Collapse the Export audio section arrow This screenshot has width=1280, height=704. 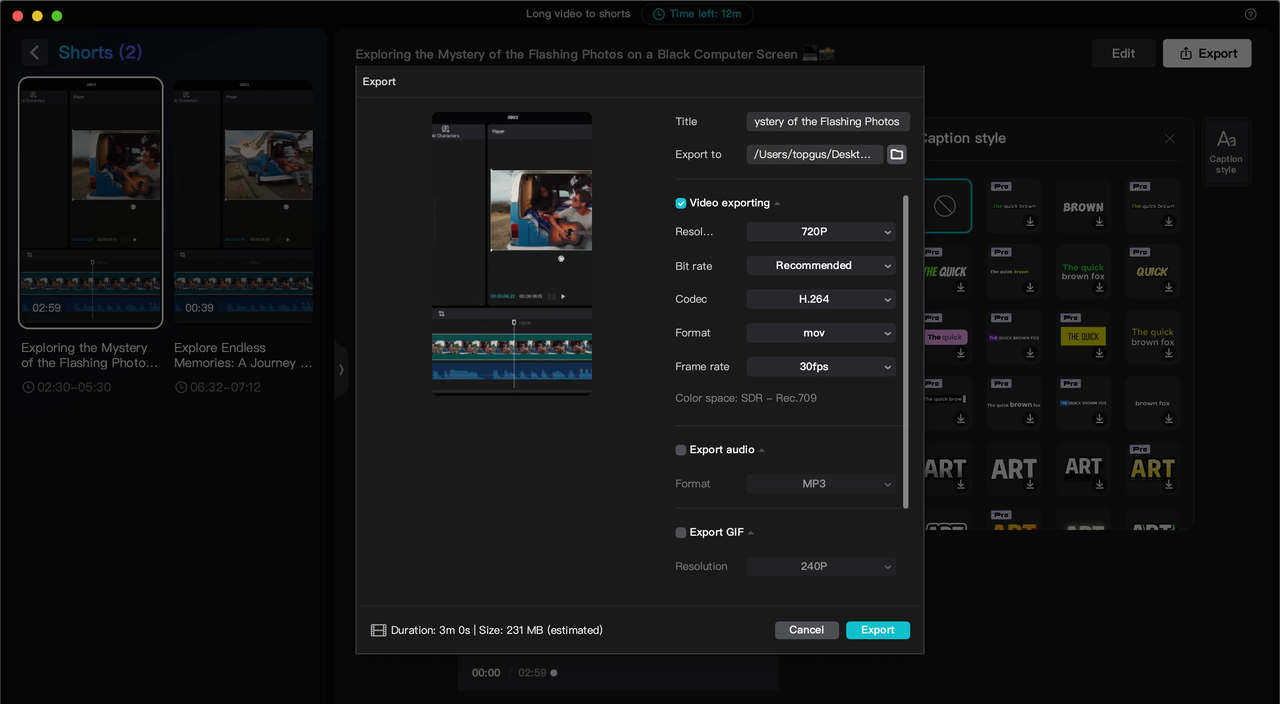762,451
